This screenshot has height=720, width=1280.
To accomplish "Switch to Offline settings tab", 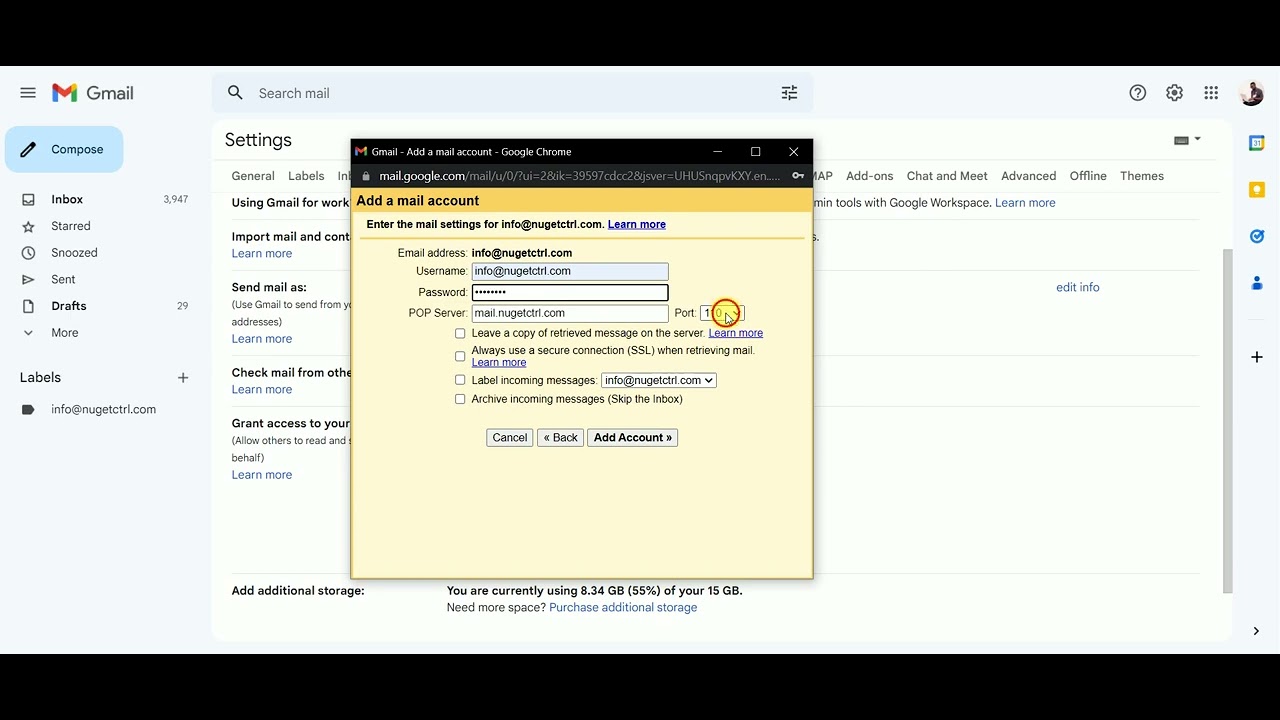I will (x=1088, y=176).
